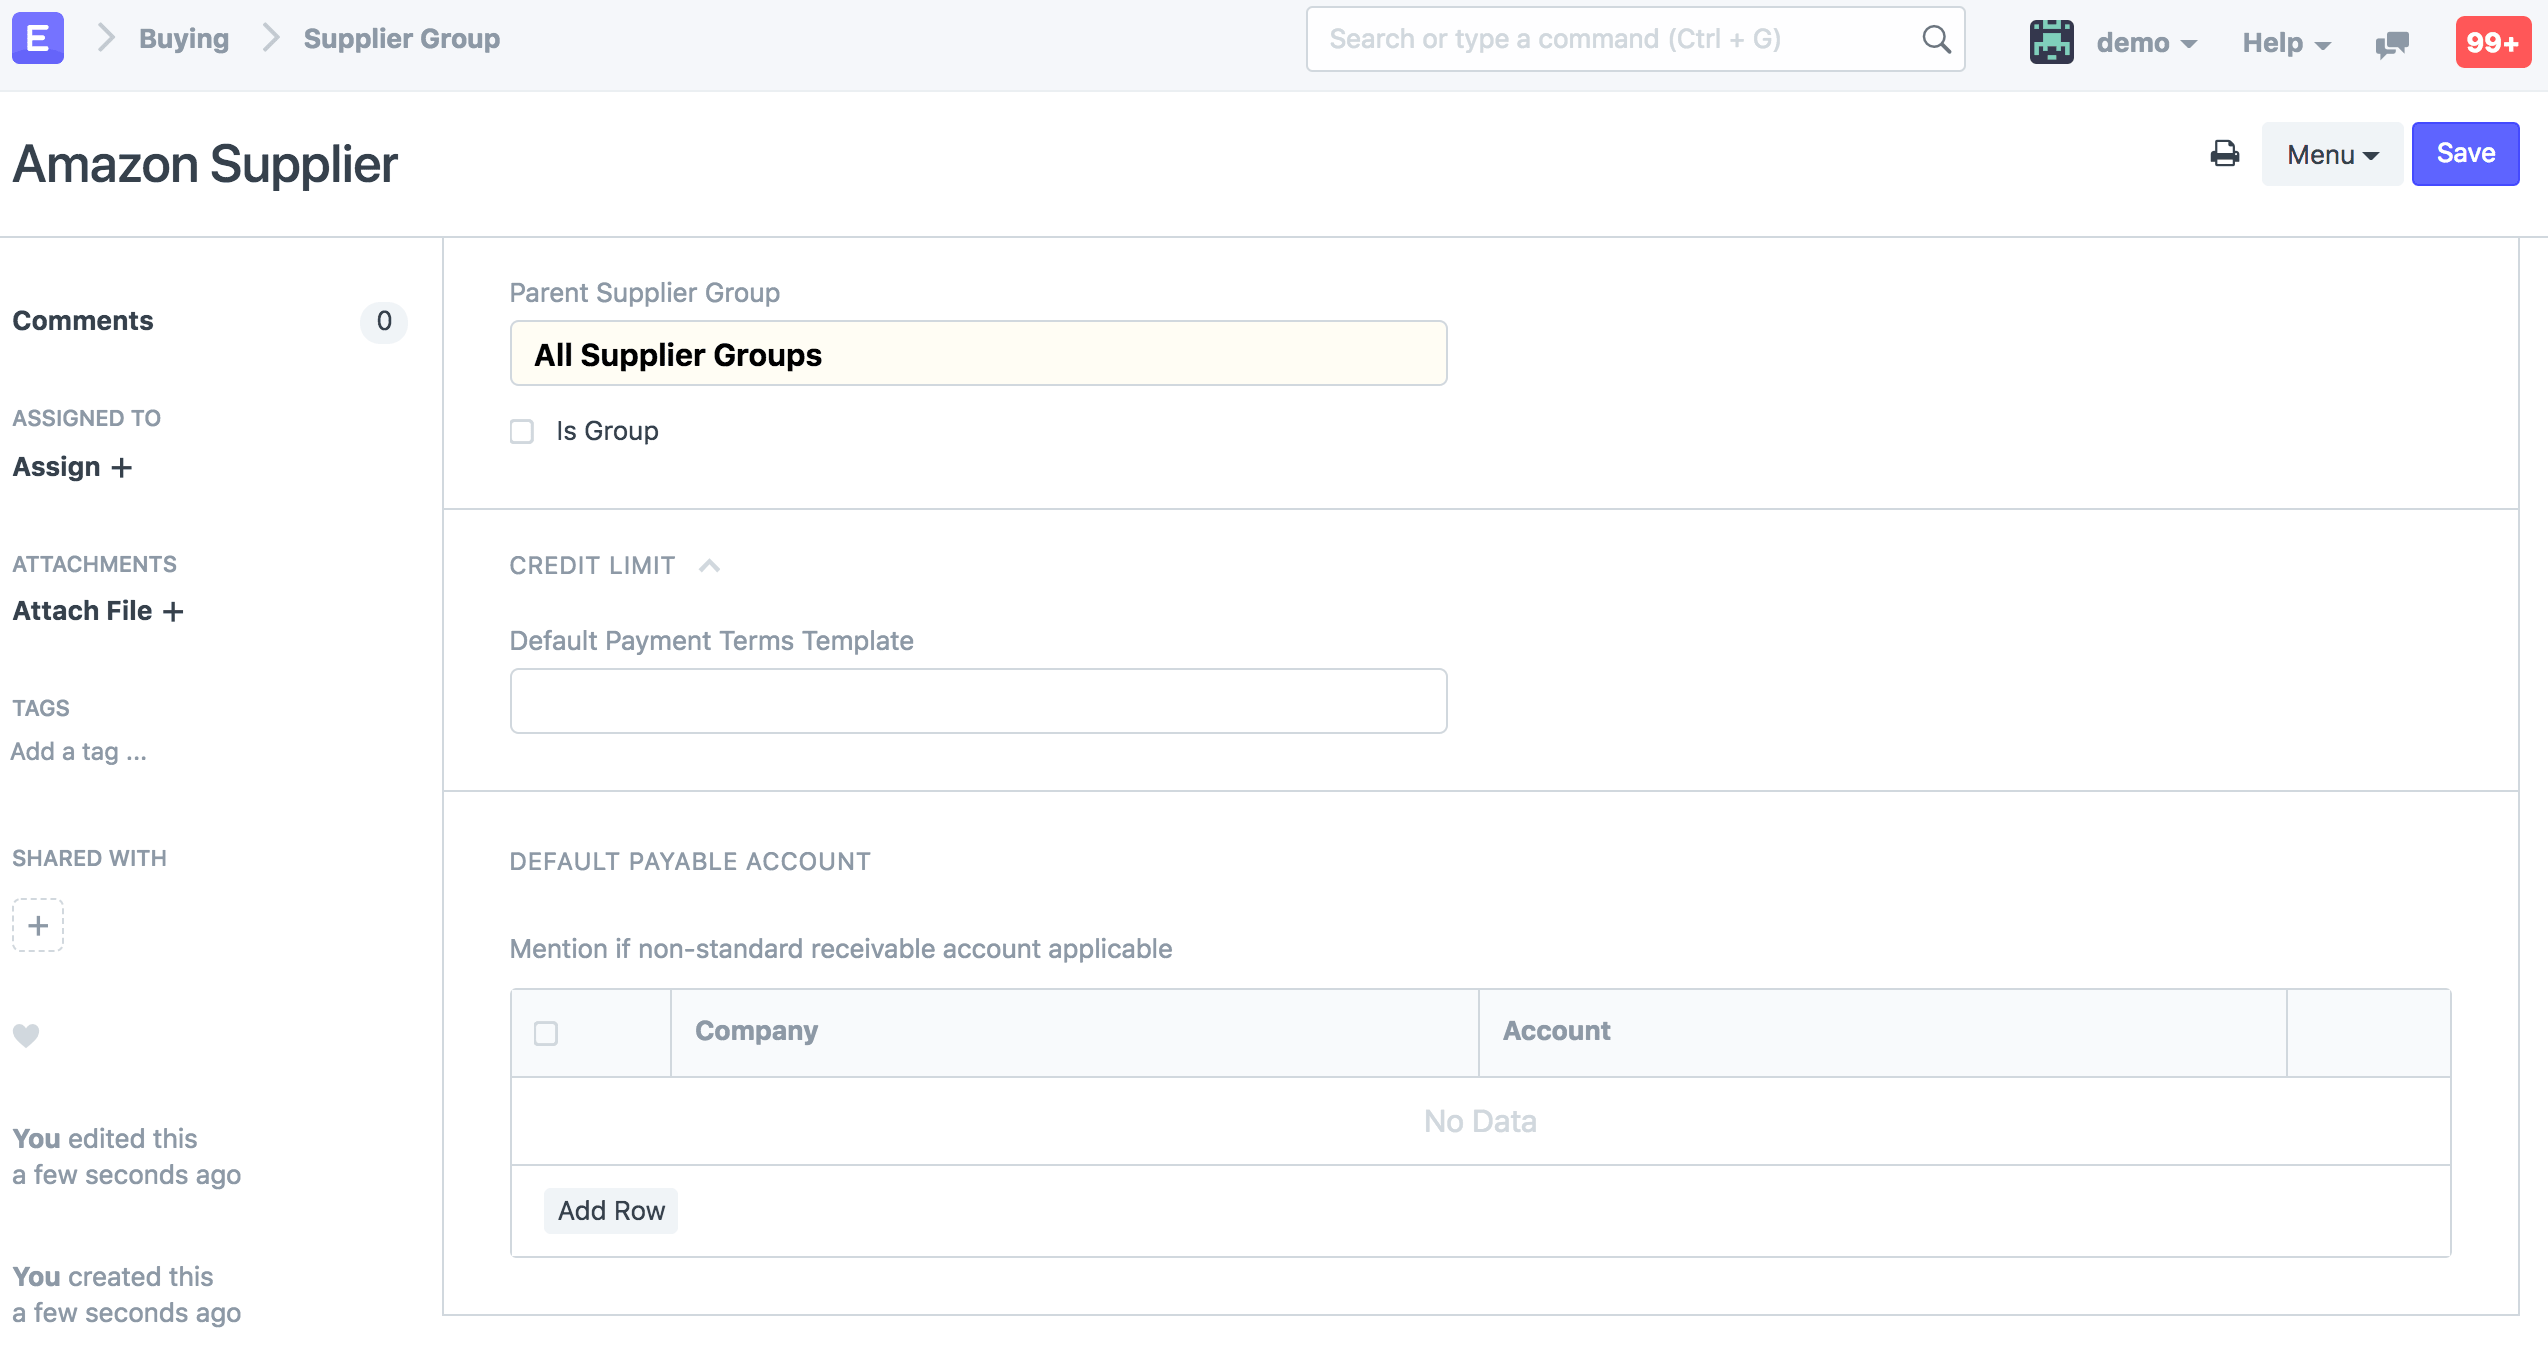
Task: Save the supplier group
Action: [2465, 154]
